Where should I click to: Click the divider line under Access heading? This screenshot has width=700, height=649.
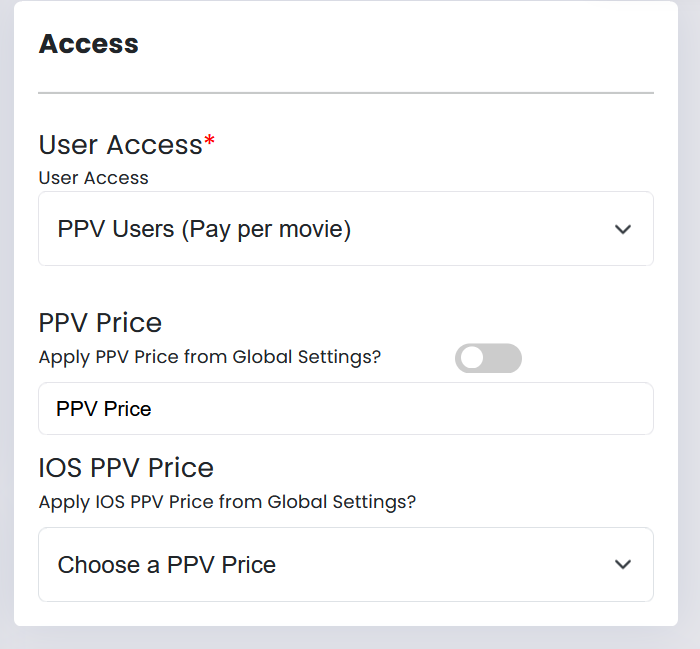coord(345,93)
